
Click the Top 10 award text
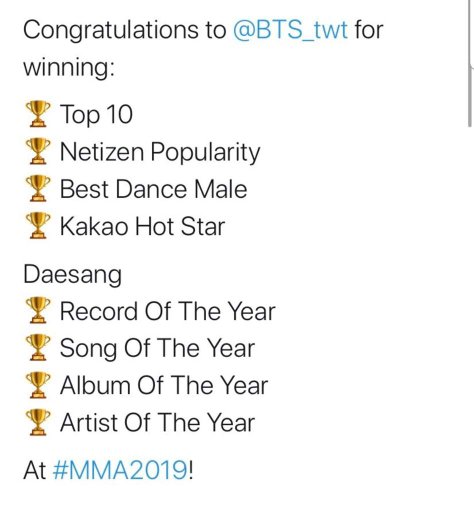point(96,114)
